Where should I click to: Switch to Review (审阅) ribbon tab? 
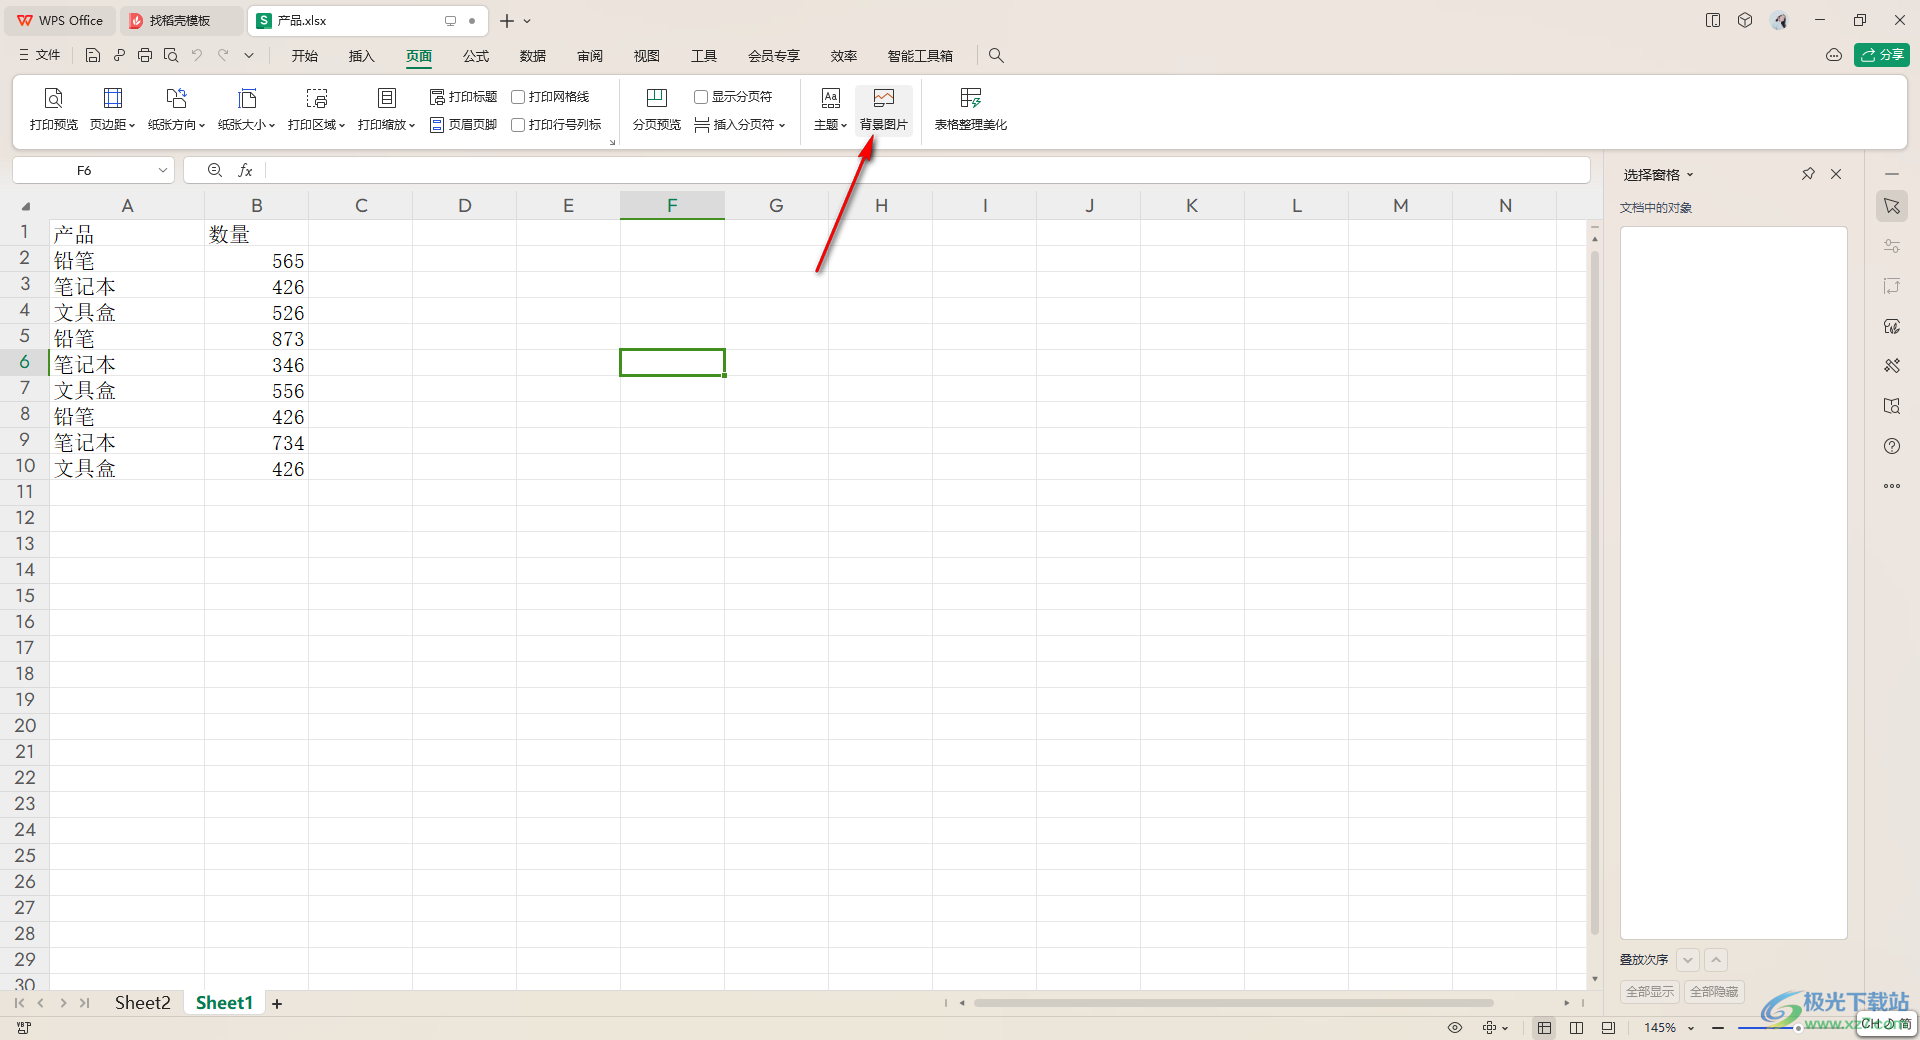coord(590,56)
